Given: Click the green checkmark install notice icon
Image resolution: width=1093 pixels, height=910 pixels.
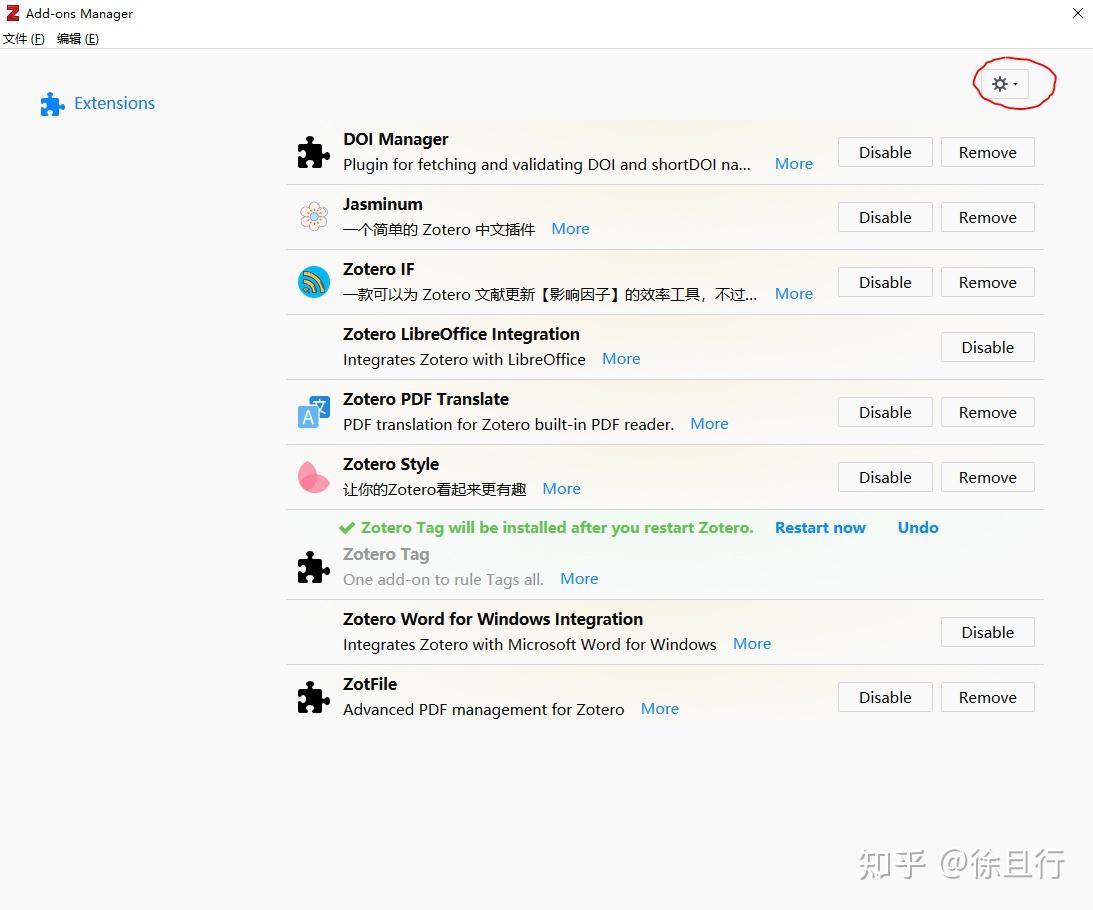Looking at the screenshot, I should click(346, 528).
